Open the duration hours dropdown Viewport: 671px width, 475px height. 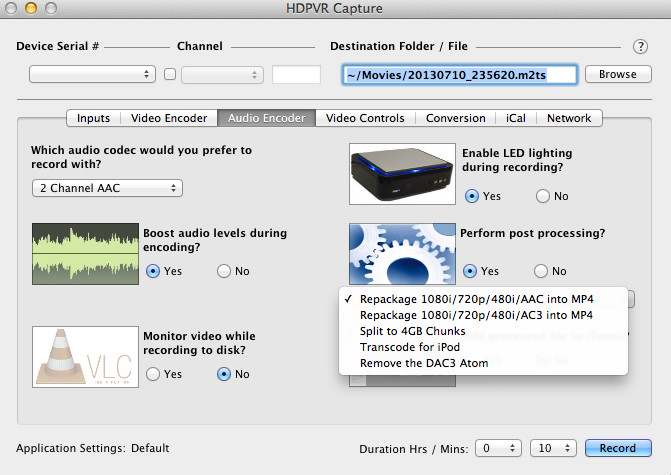point(499,448)
